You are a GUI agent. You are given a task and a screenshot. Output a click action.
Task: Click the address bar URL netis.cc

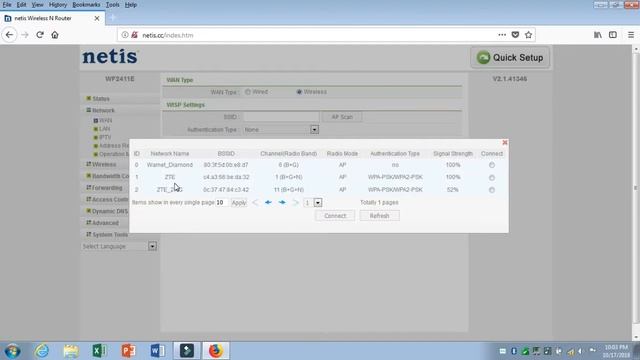click(x=167, y=35)
